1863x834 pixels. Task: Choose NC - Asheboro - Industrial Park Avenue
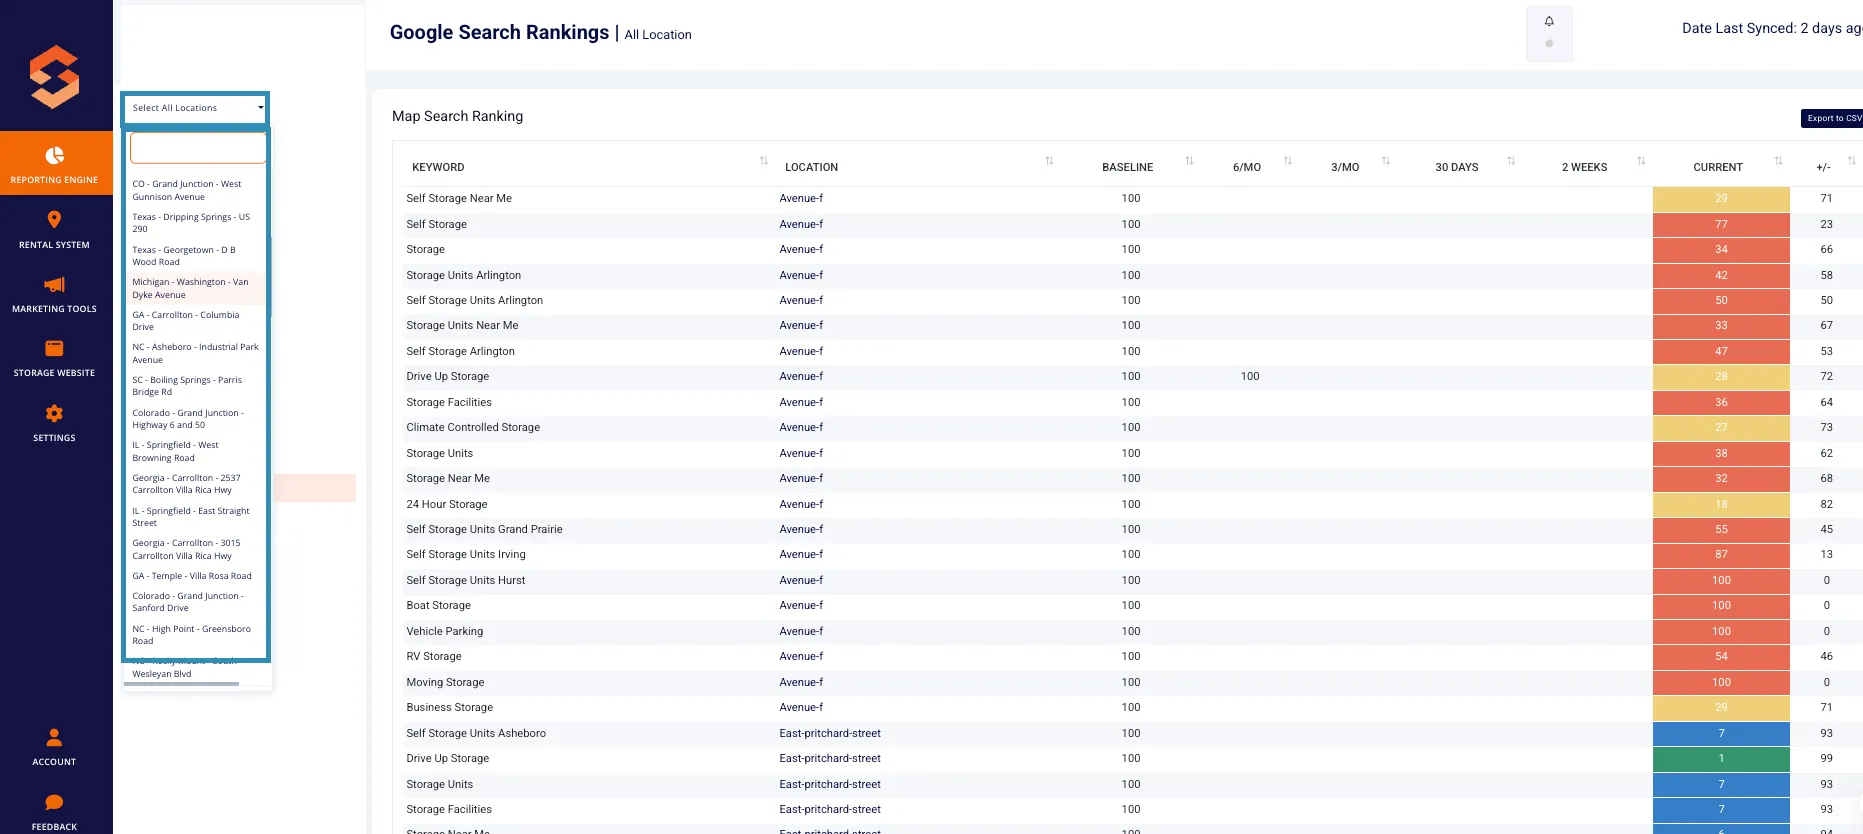pyautogui.click(x=196, y=354)
